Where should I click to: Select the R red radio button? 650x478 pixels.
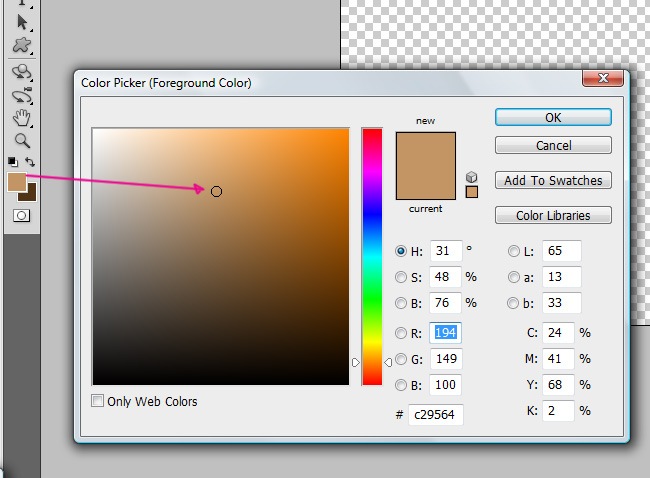tap(400, 333)
